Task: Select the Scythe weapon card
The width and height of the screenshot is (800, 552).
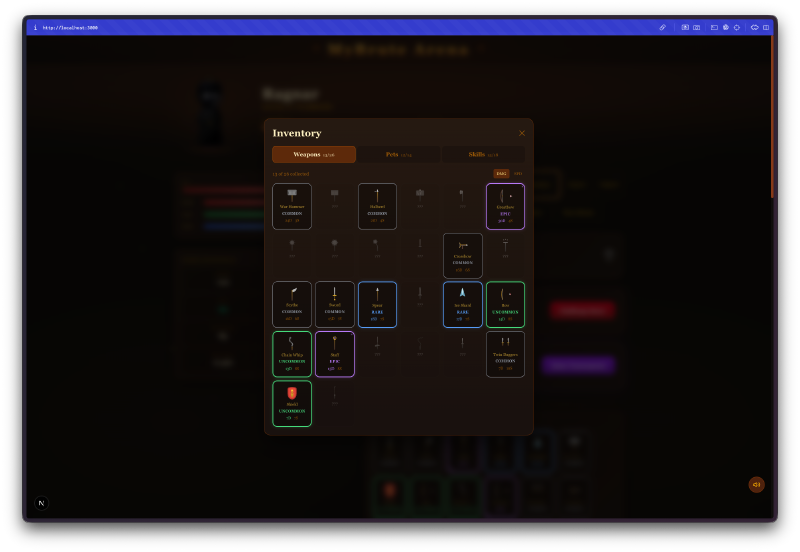Action: pos(292,304)
